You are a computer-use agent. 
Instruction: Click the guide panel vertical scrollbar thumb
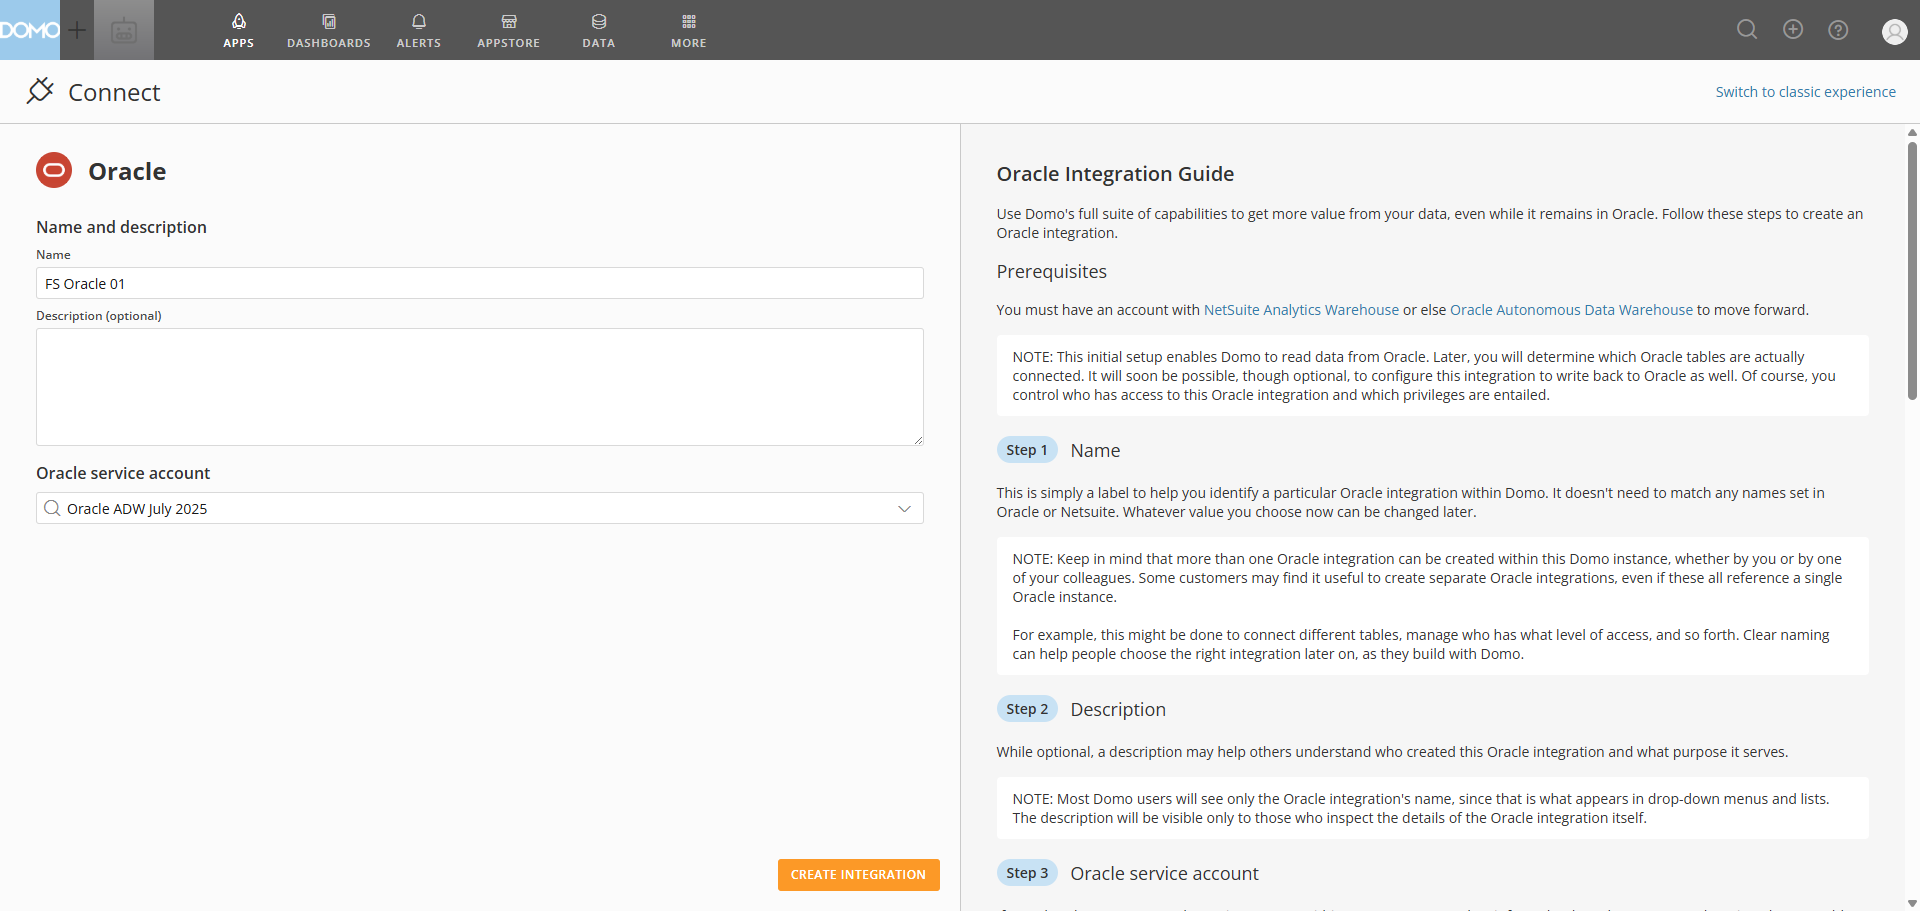tap(1912, 270)
